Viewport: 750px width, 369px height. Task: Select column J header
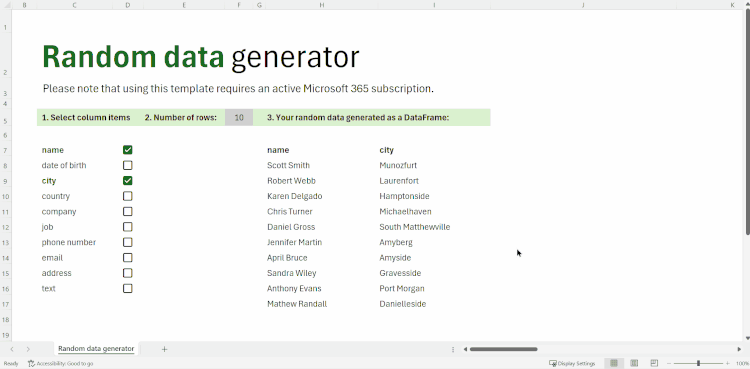click(584, 5)
